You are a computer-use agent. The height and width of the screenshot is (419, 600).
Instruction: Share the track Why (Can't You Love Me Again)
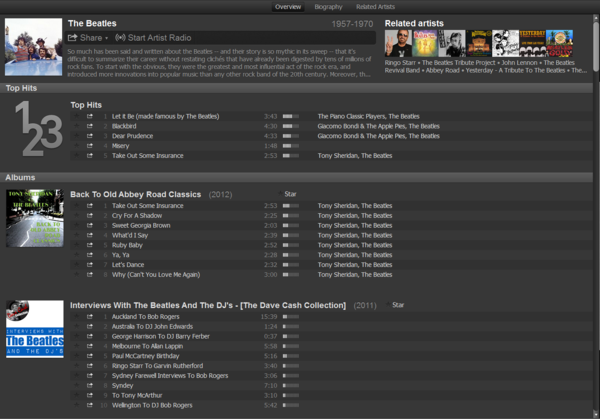tap(90, 275)
